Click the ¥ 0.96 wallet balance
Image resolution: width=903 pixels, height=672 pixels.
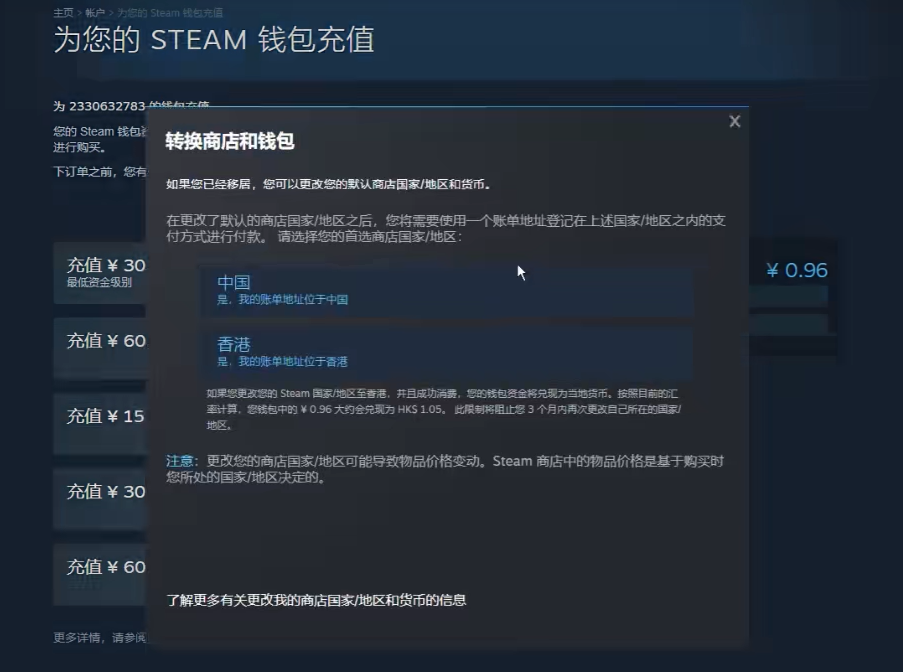pos(797,270)
